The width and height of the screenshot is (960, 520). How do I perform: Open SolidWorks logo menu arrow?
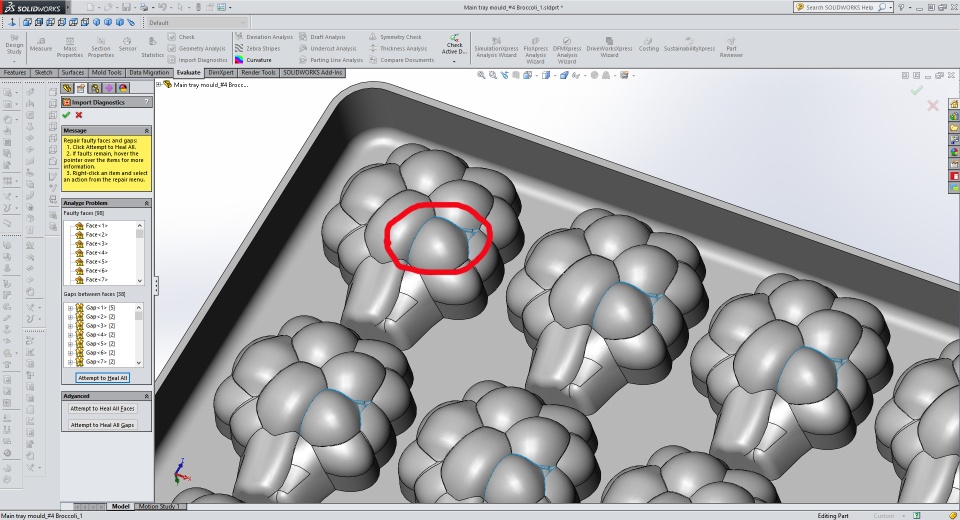[x=66, y=7]
